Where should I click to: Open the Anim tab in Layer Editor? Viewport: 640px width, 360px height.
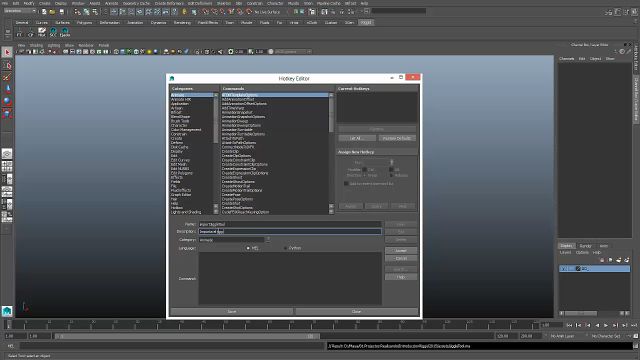click(x=604, y=246)
